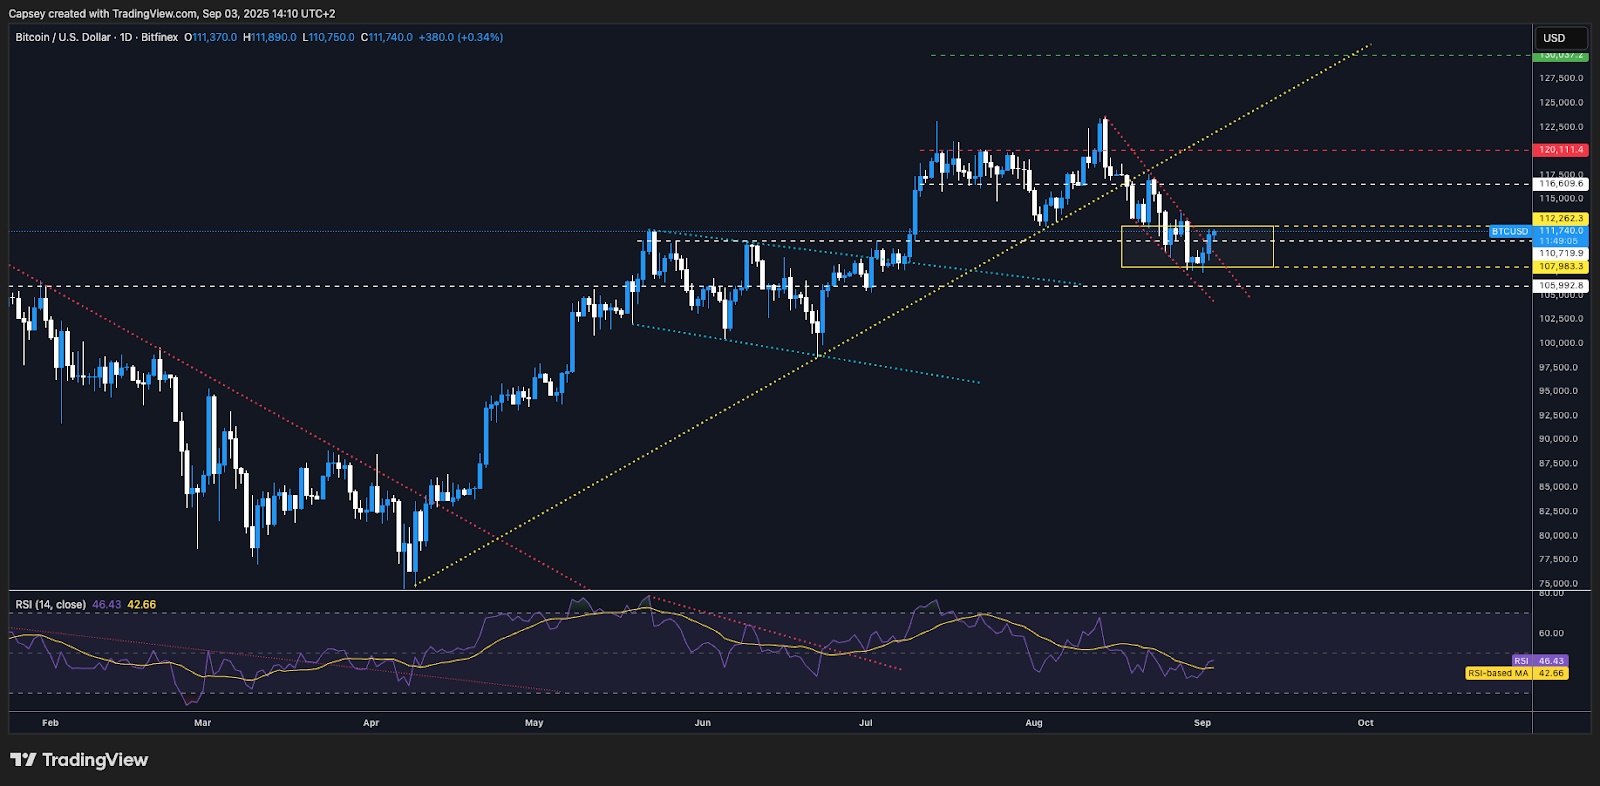Screen dimensions: 1600x786
Task: Open the USD currency selector
Action: click(1560, 38)
